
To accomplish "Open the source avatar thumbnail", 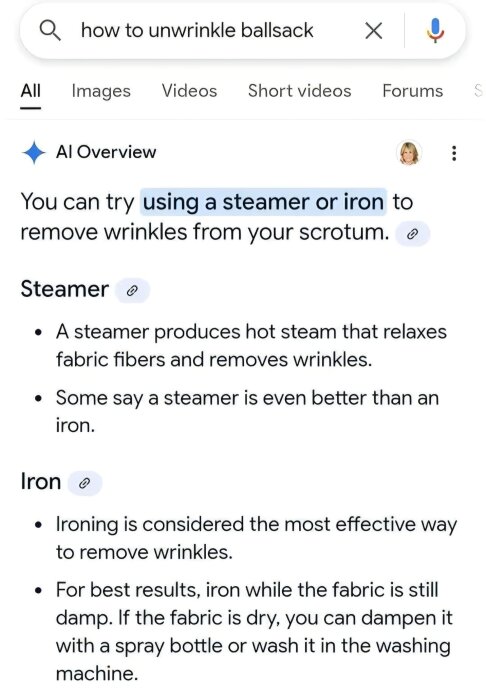I will 409,153.
